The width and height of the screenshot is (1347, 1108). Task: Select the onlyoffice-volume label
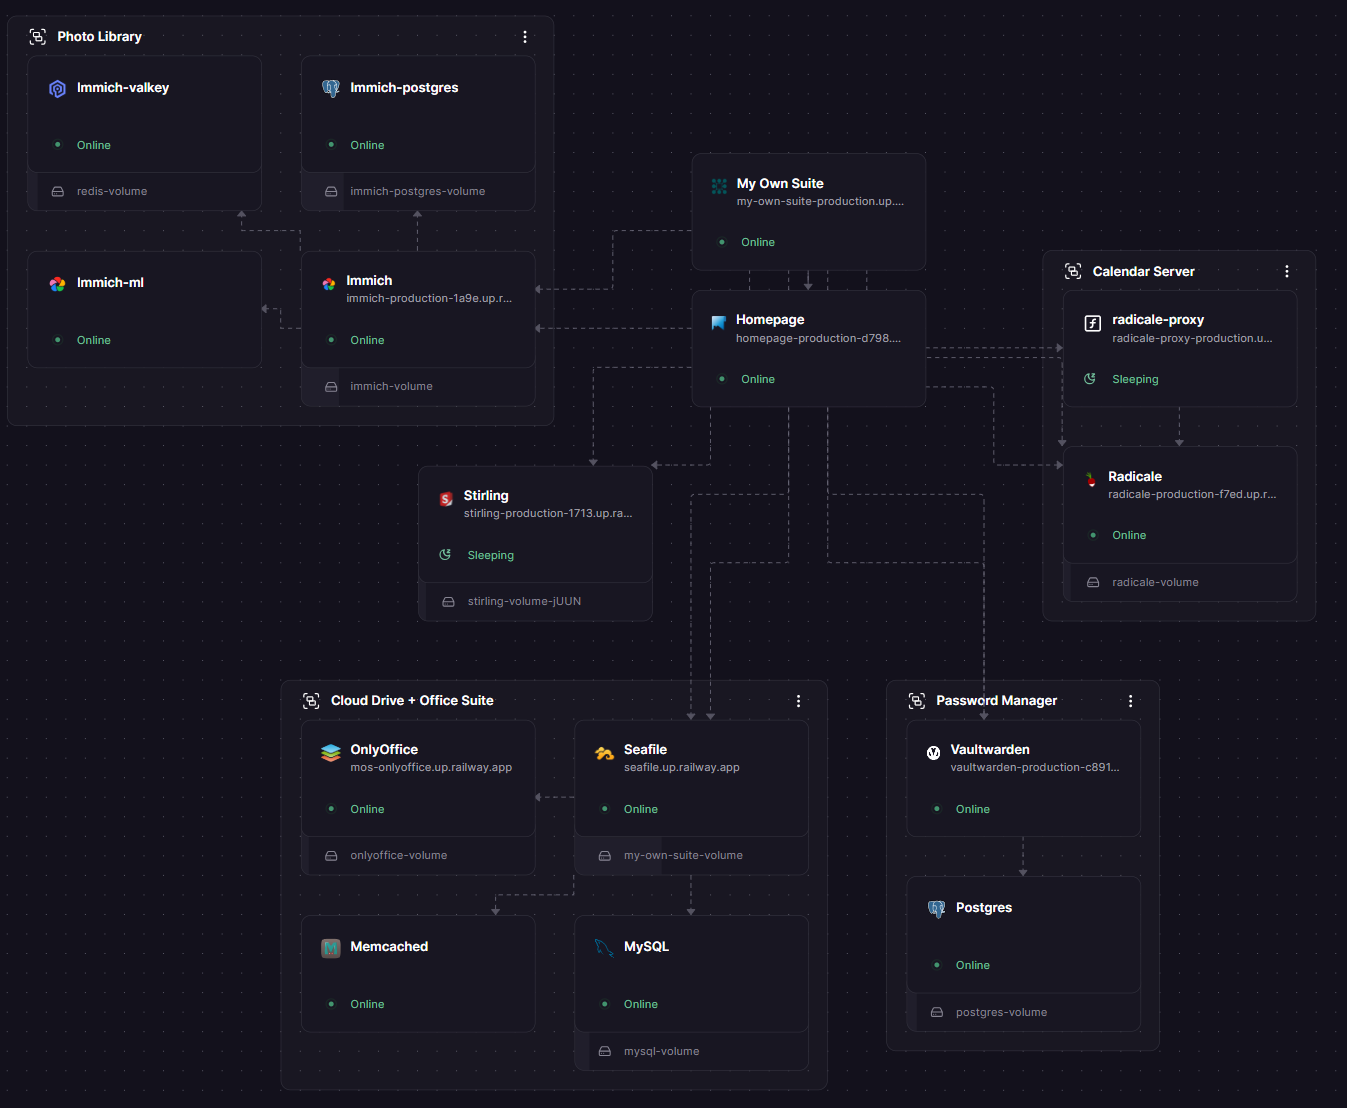pyautogui.click(x=399, y=856)
